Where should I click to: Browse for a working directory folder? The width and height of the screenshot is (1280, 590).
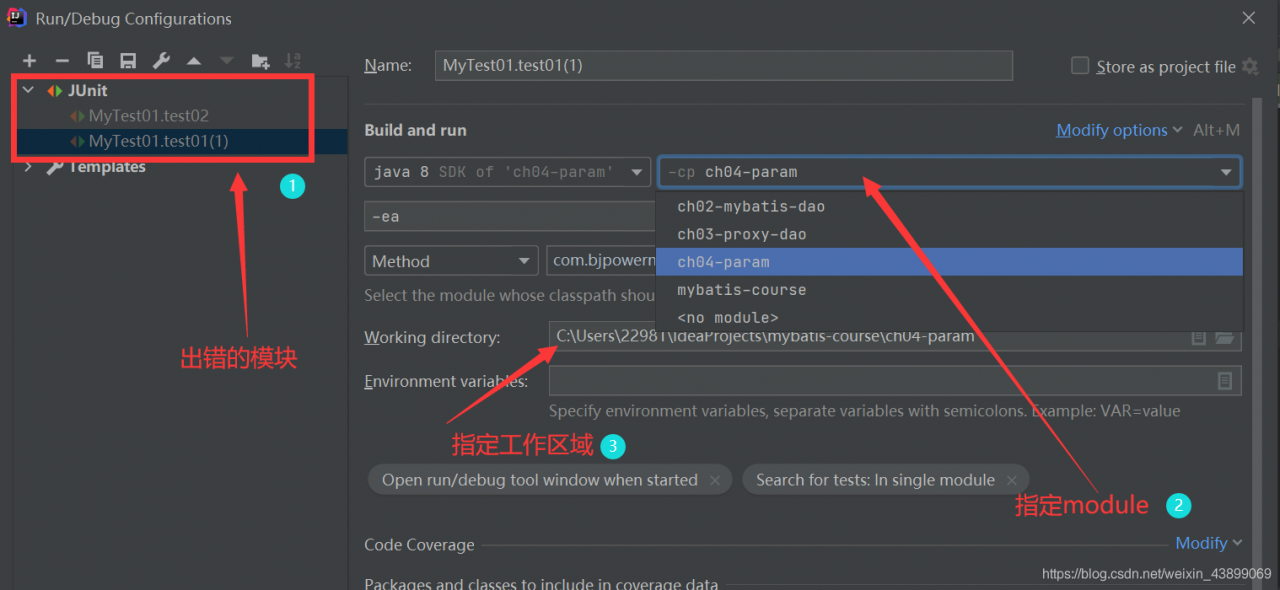click(1224, 338)
